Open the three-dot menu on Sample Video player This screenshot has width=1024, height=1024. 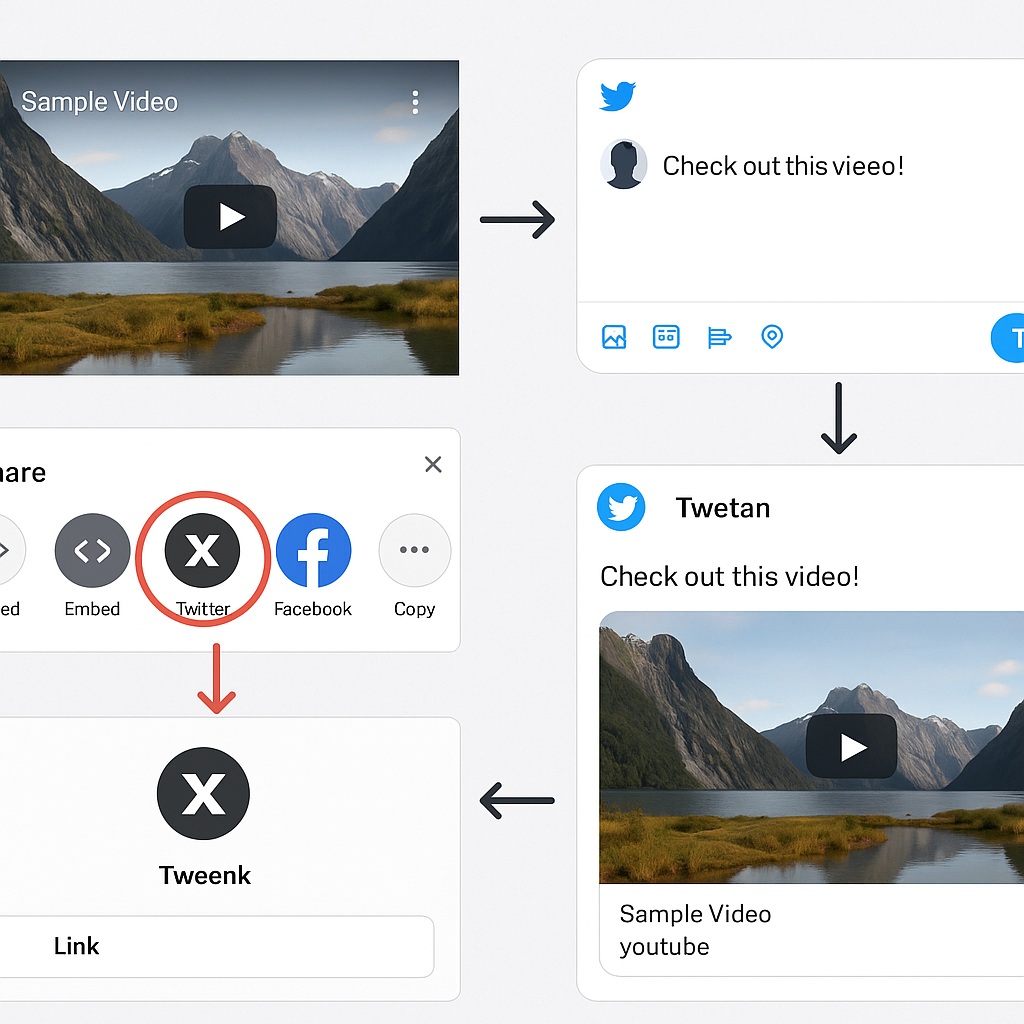[415, 103]
